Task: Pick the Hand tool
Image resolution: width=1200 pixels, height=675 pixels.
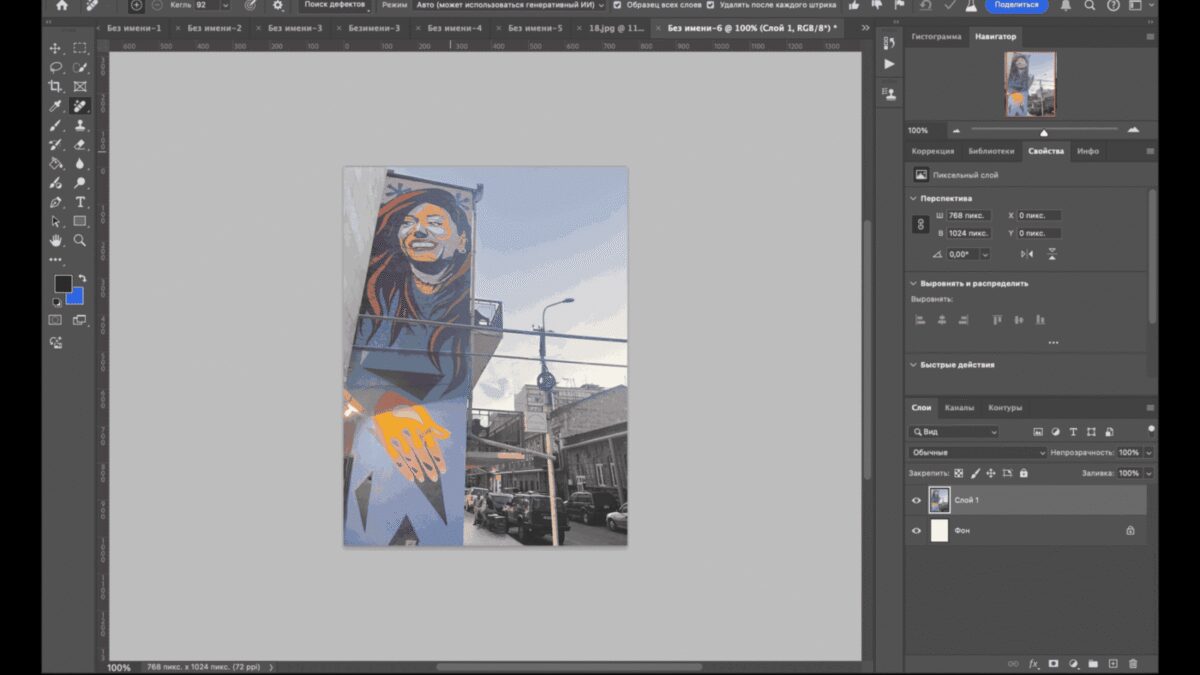Action: (56, 241)
